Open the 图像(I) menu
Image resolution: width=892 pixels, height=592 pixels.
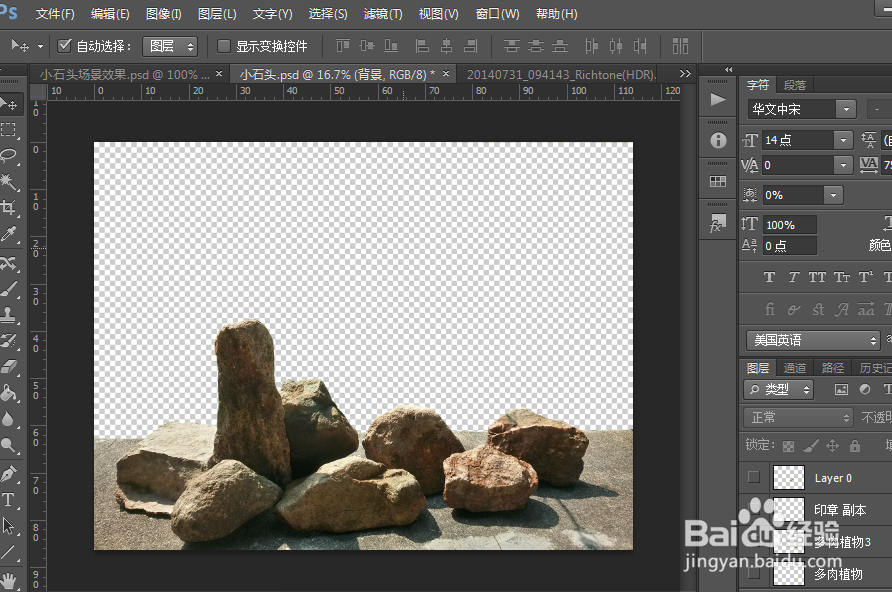coord(163,14)
